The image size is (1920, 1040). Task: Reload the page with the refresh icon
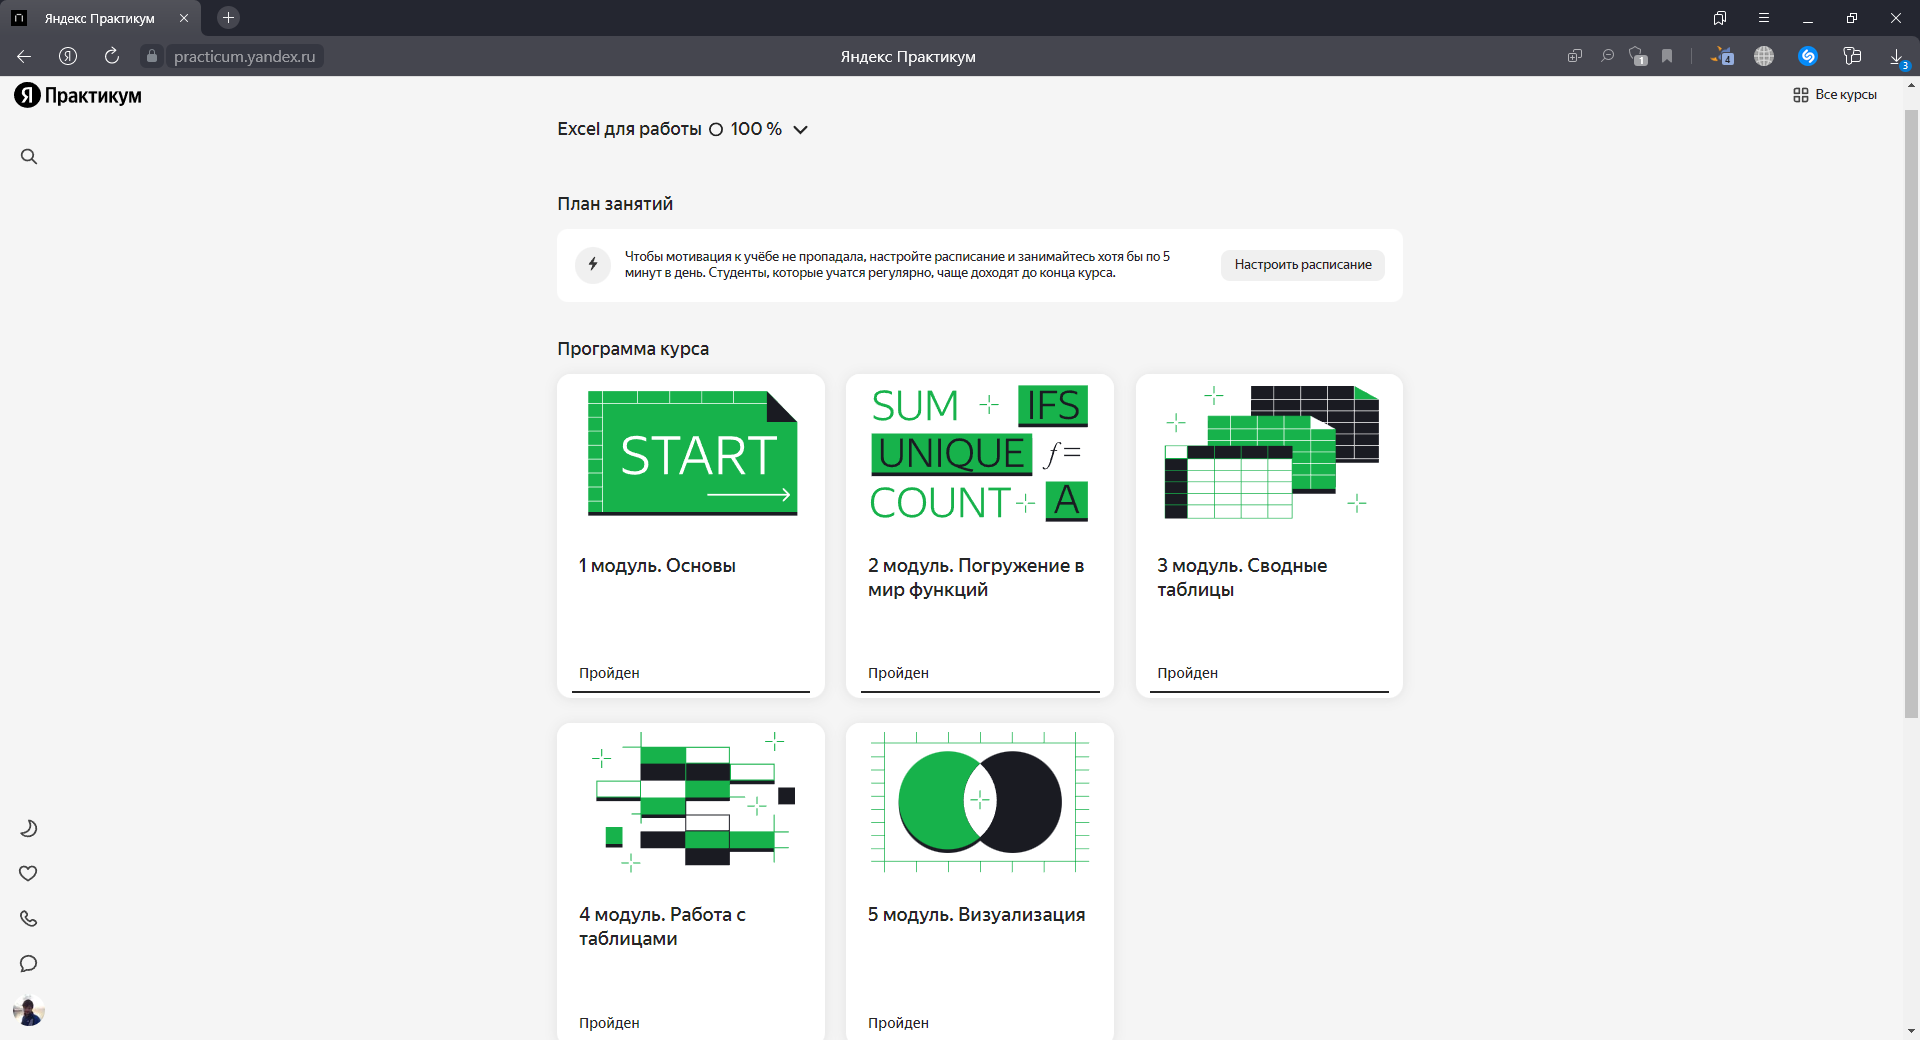(112, 56)
